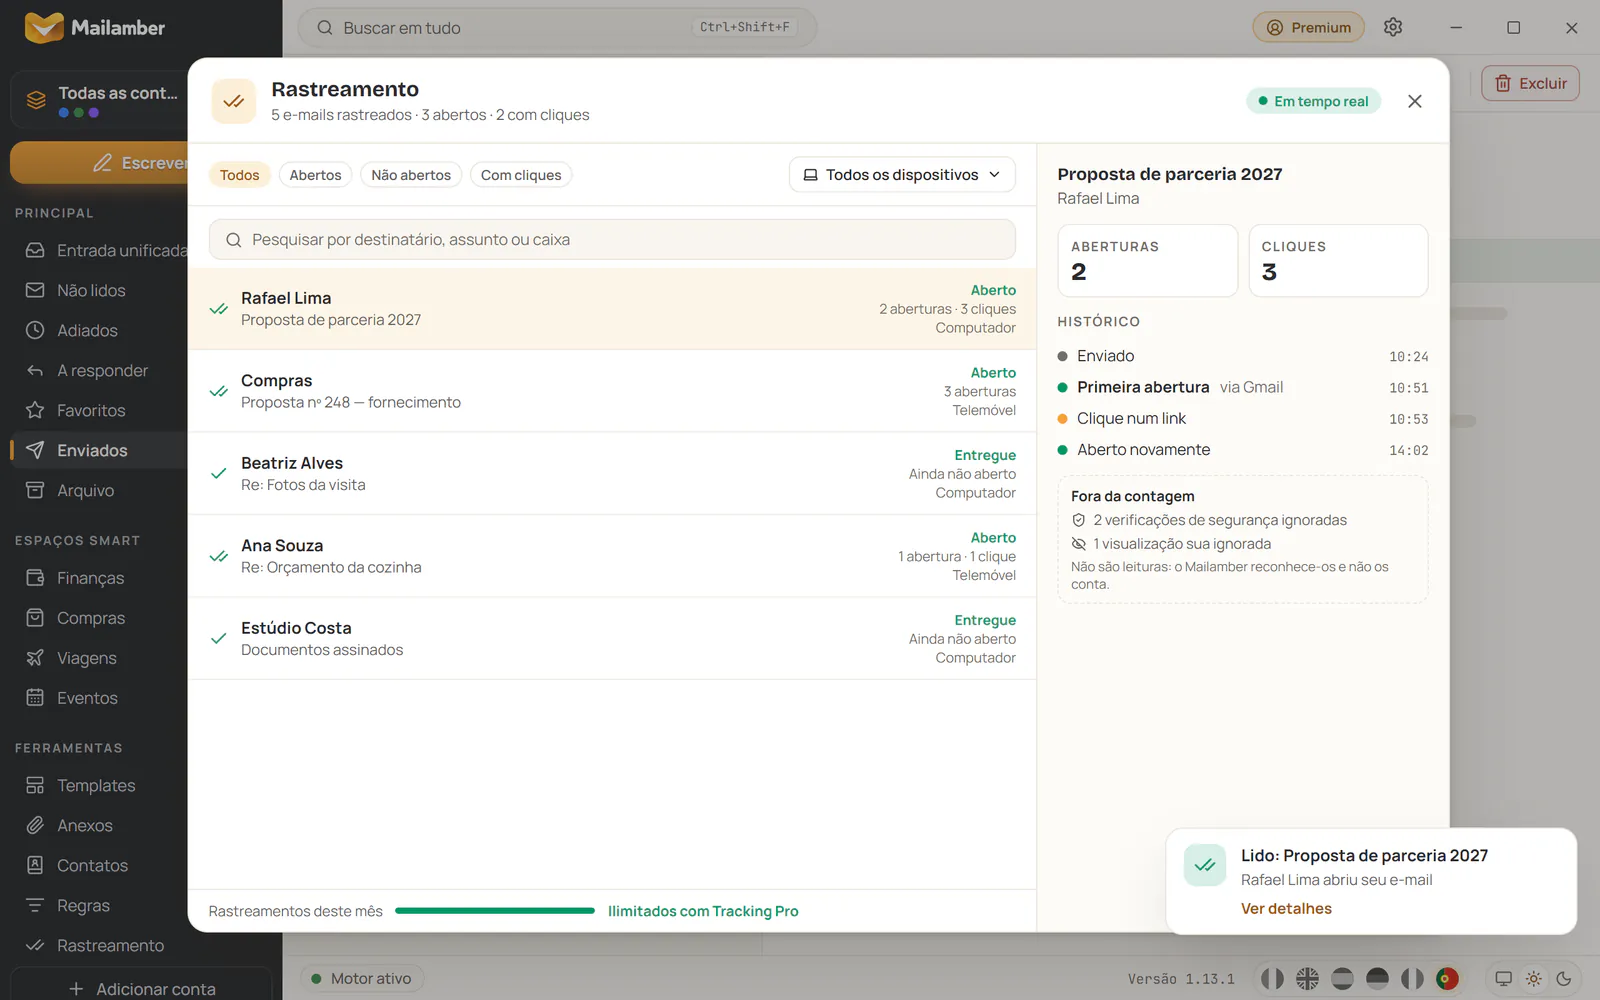Show only Com cliques emails

(521, 175)
